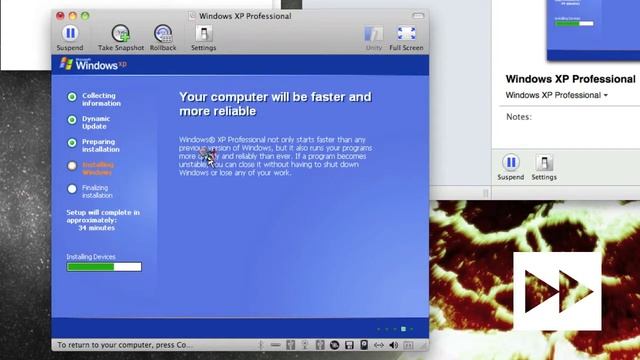Viewport: 640px width, 360px height.
Task: Click the Installing Devices progress bar
Action: (x=104, y=267)
